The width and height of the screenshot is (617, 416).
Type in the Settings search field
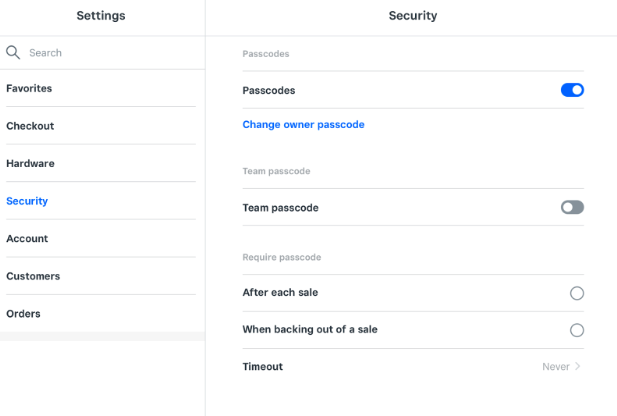(110, 52)
